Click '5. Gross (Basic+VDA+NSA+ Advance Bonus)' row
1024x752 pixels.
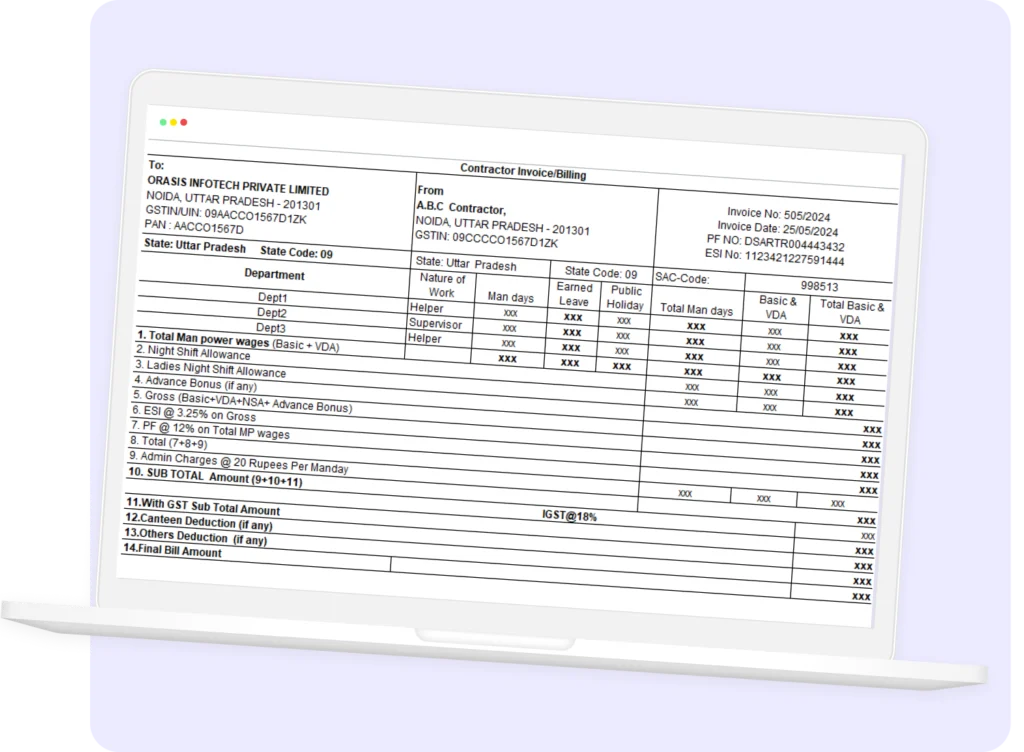coord(242,401)
